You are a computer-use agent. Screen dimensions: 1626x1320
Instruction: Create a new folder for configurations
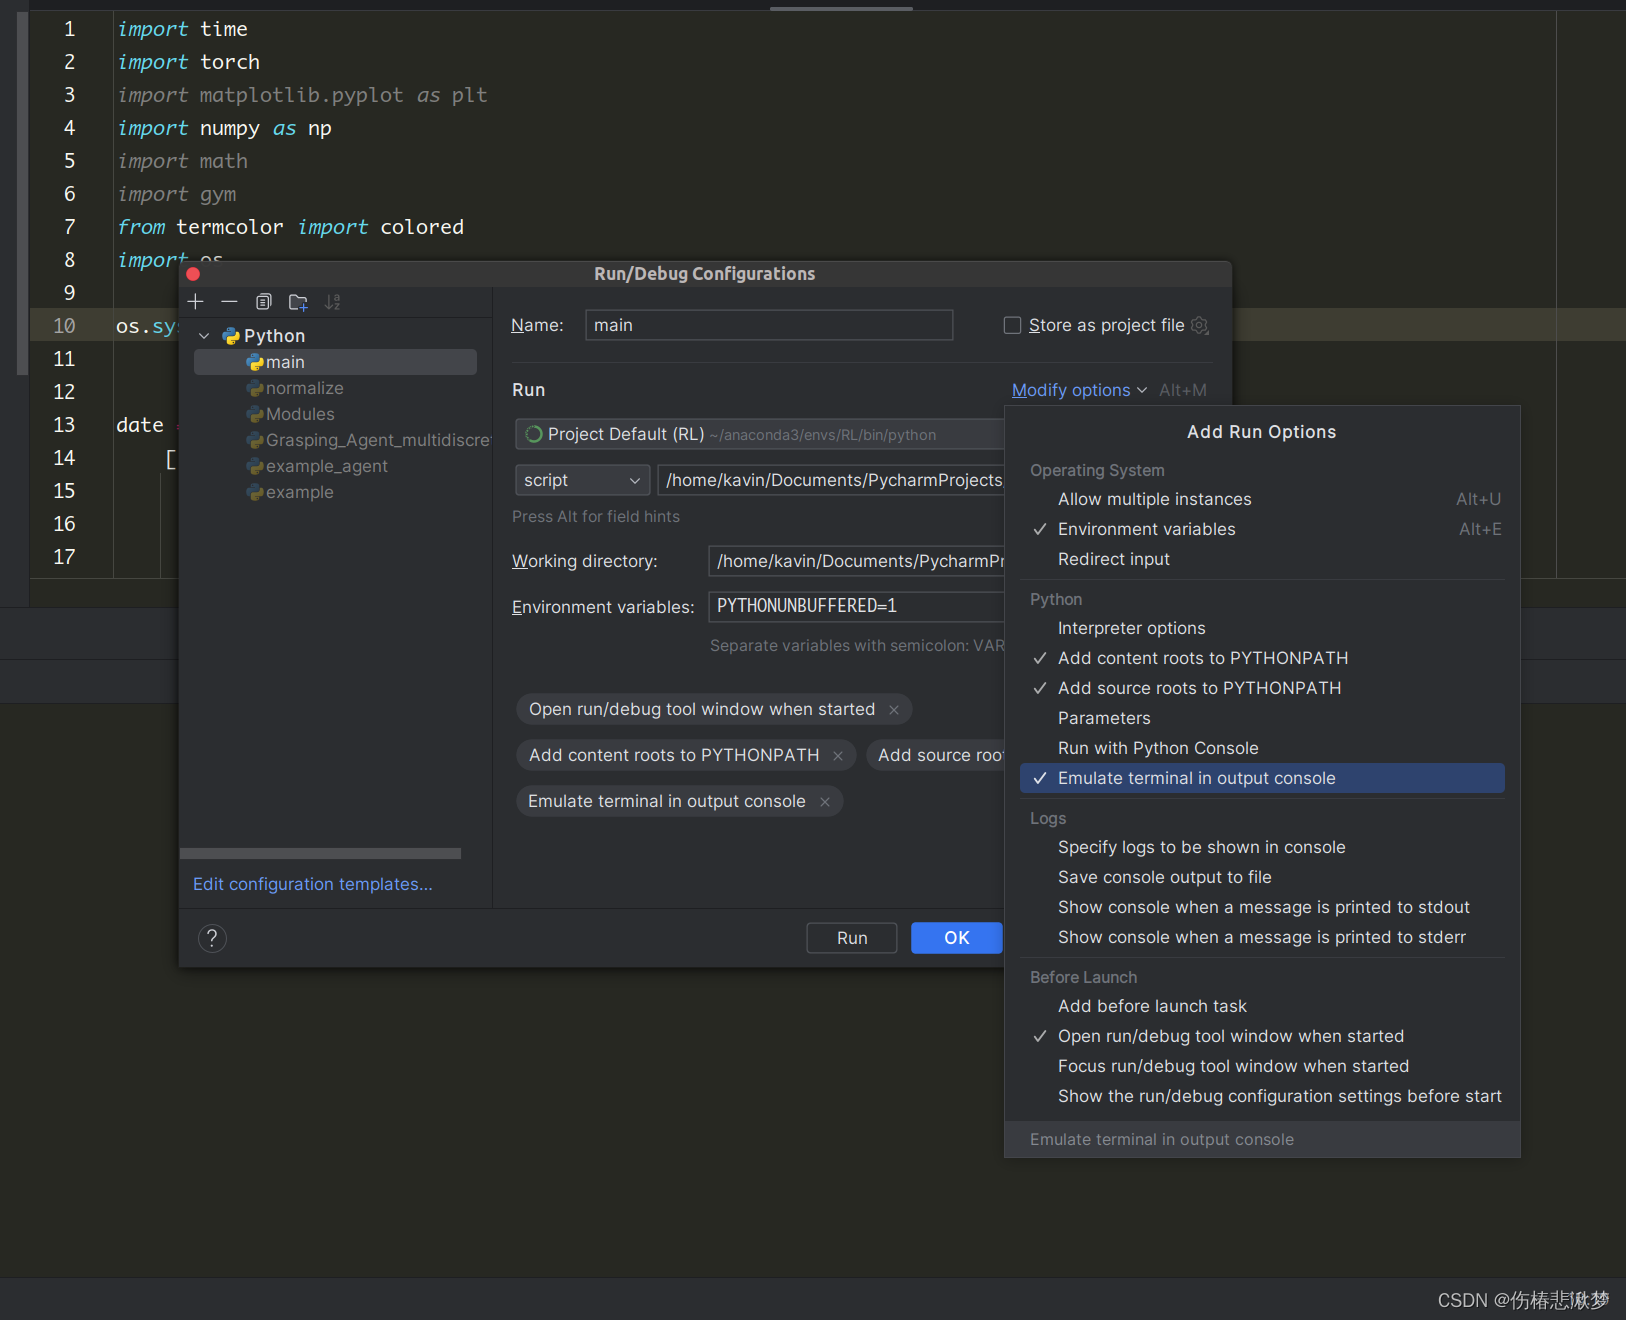coord(298,301)
